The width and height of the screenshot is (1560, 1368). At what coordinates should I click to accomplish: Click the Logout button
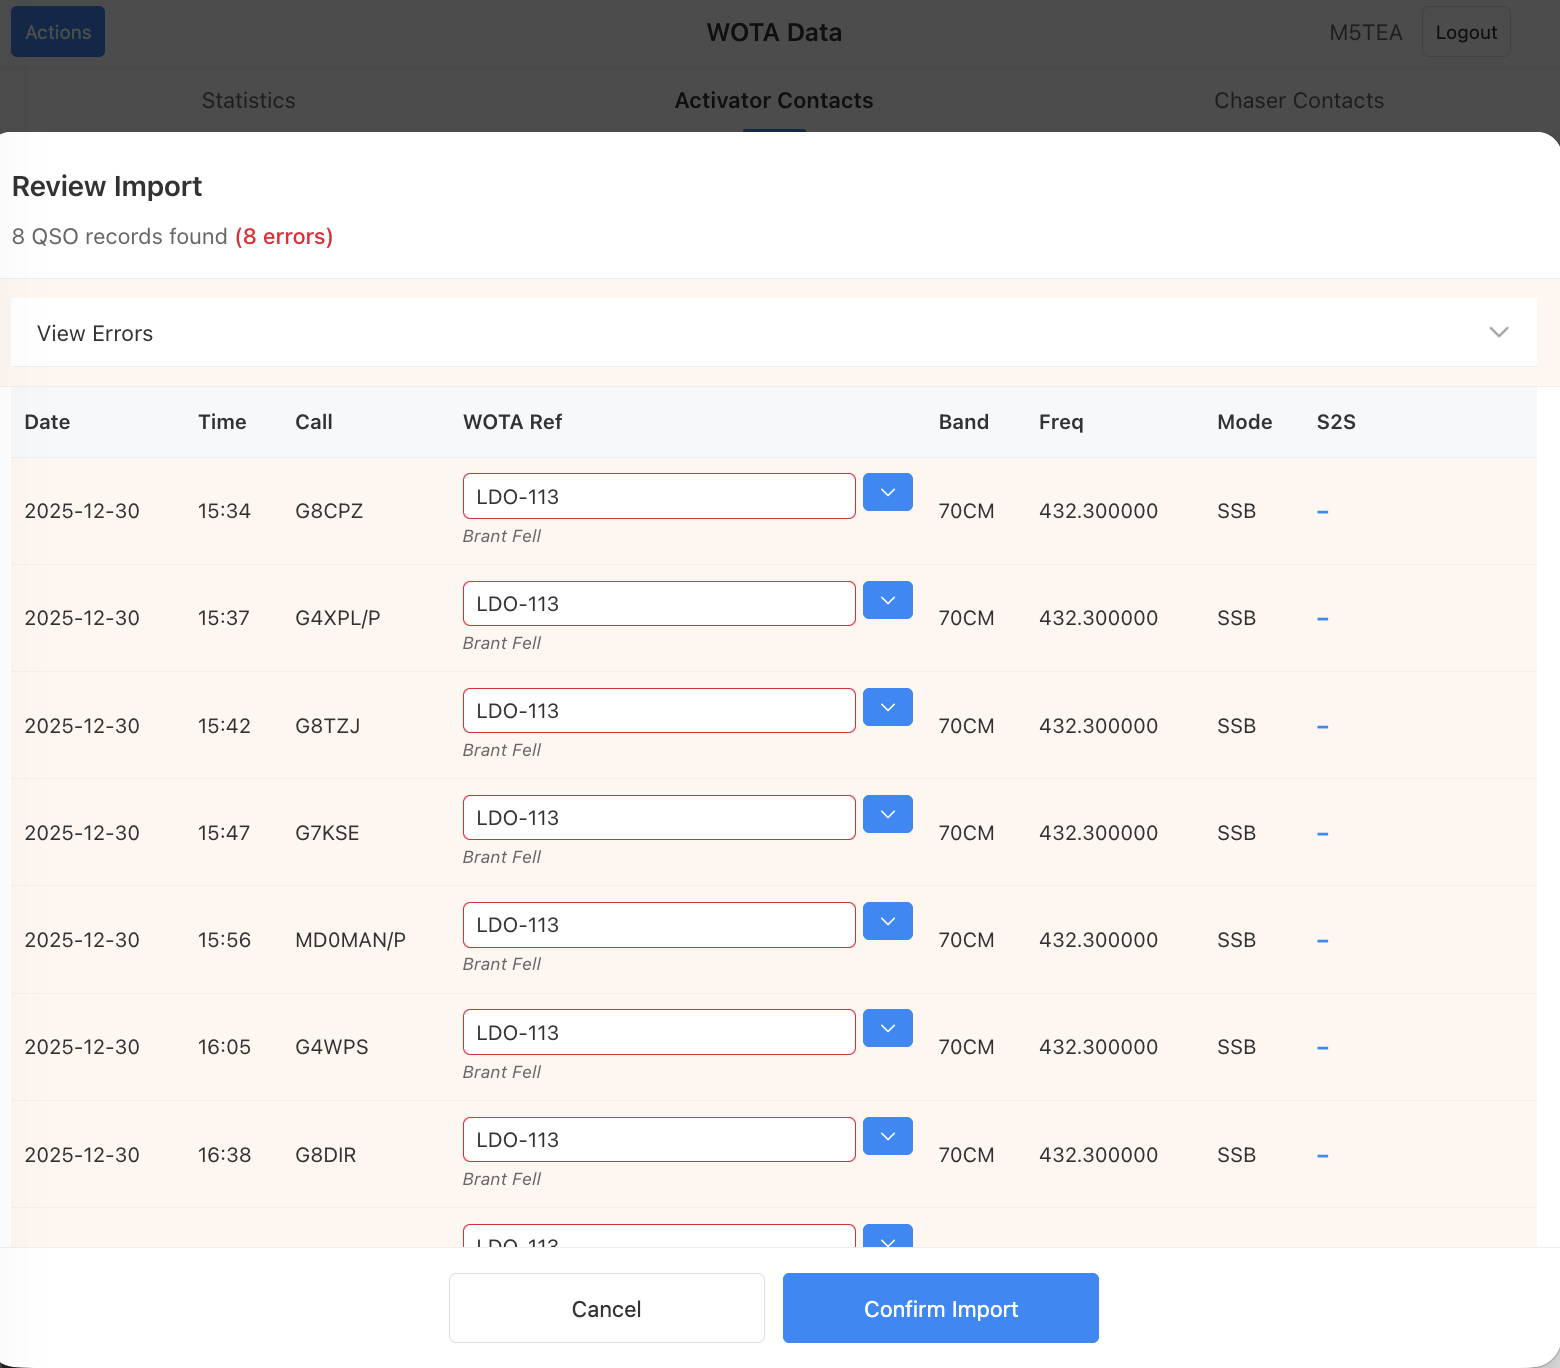click(x=1465, y=32)
